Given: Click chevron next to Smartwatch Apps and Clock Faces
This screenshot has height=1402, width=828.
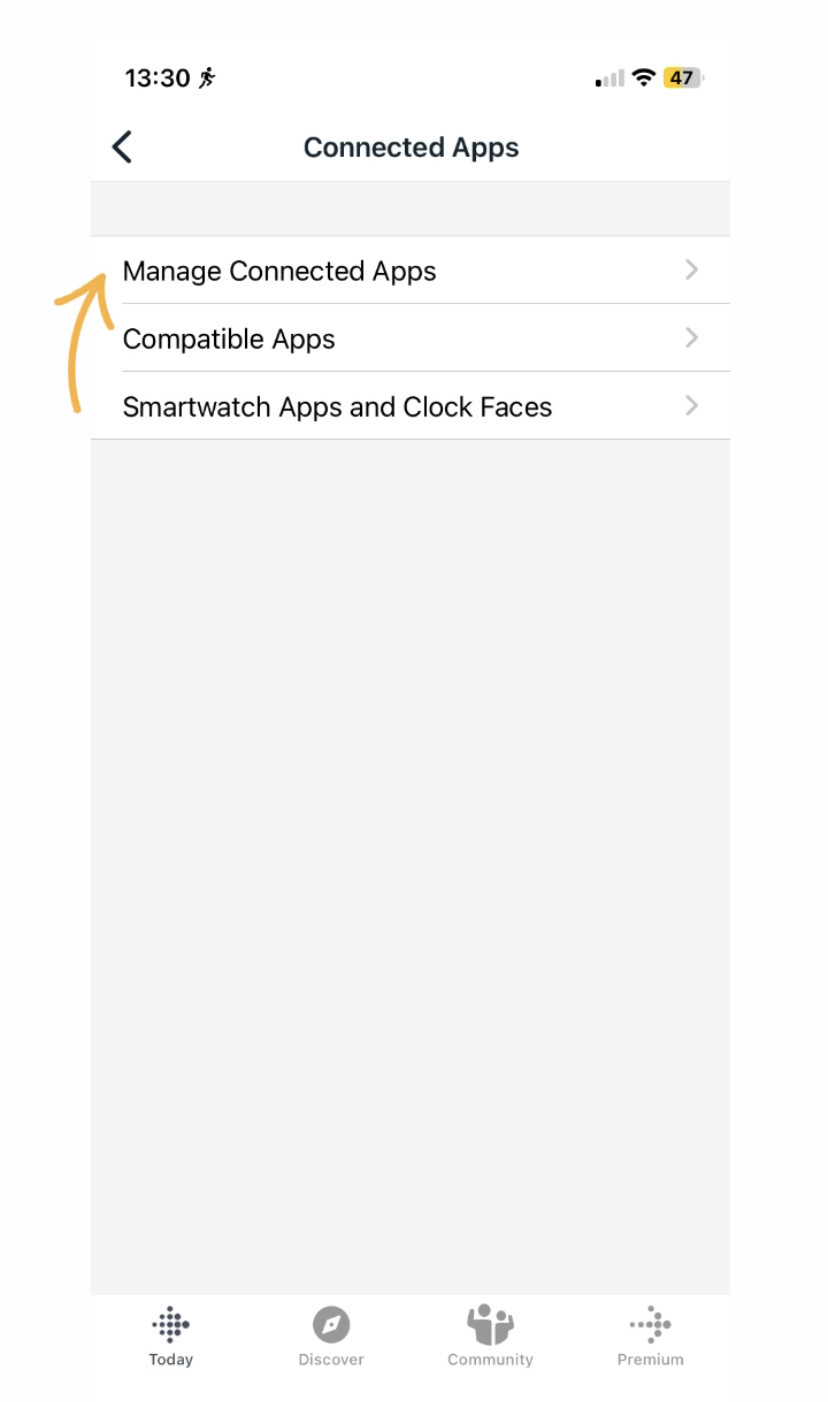Looking at the screenshot, I should (691, 406).
